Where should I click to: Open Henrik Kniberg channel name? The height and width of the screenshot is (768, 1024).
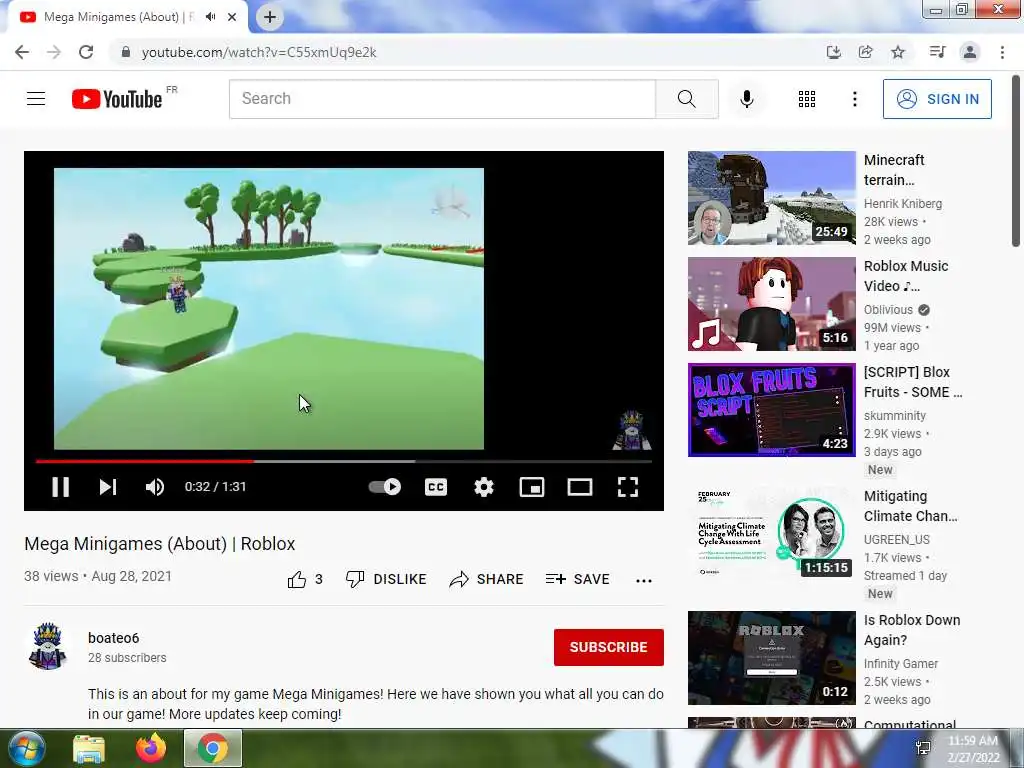coord(903,204)
